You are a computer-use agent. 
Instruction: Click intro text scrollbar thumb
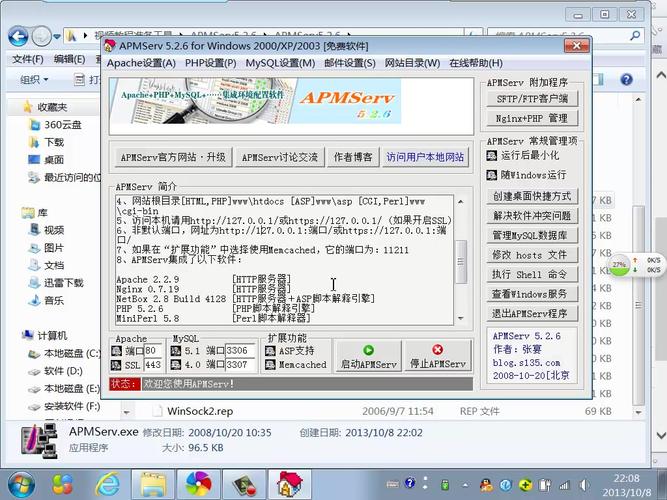point(461,262)
